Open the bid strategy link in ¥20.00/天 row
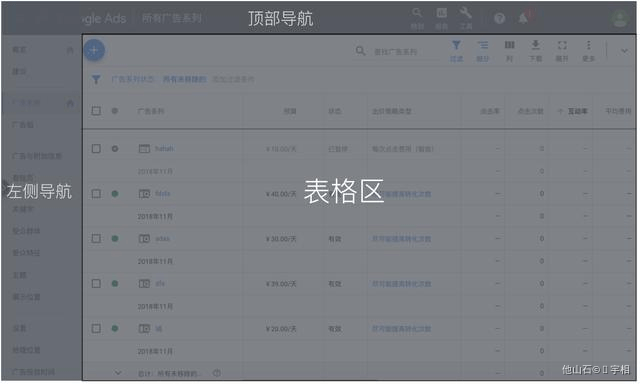This screenshot has width=640, height=384. coord(401,329)
